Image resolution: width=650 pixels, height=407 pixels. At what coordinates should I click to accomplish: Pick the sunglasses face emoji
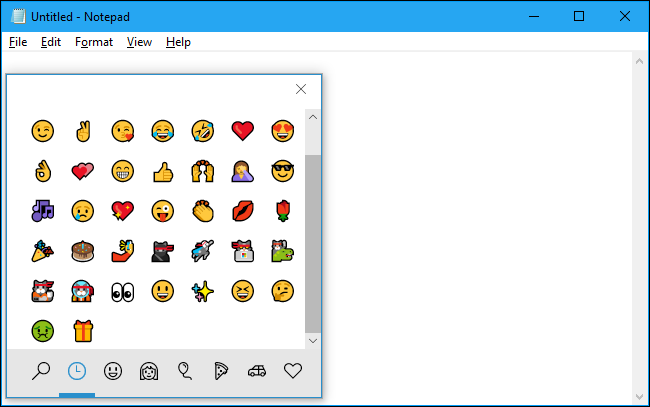[283, 171]
